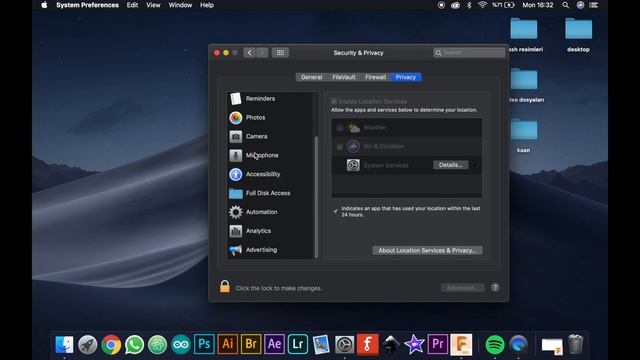Show all preferences grid button
Image resolution: width=640 pixels, height=360 pixels.
(x=280, y=53)
